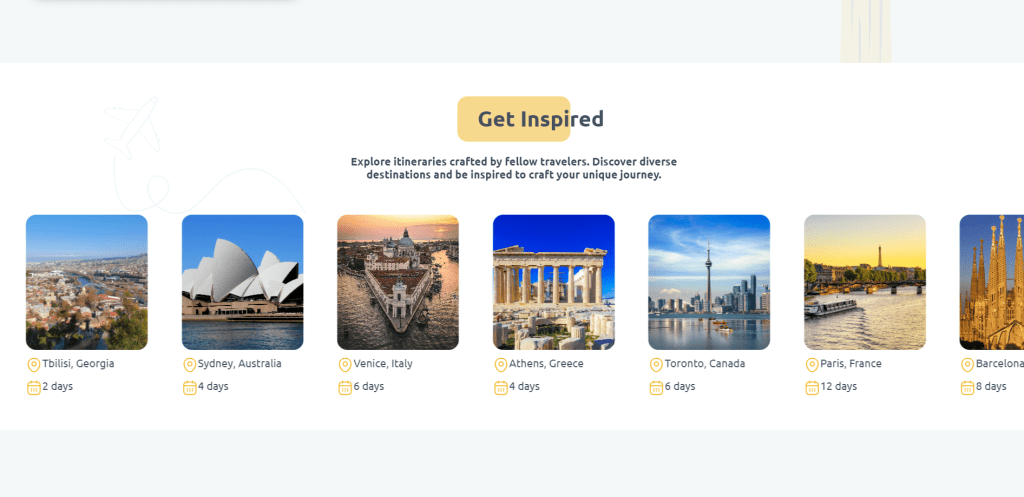View the Toronto skyline photo card
The image size is (1024, 497).
click(x=709, y=282)
